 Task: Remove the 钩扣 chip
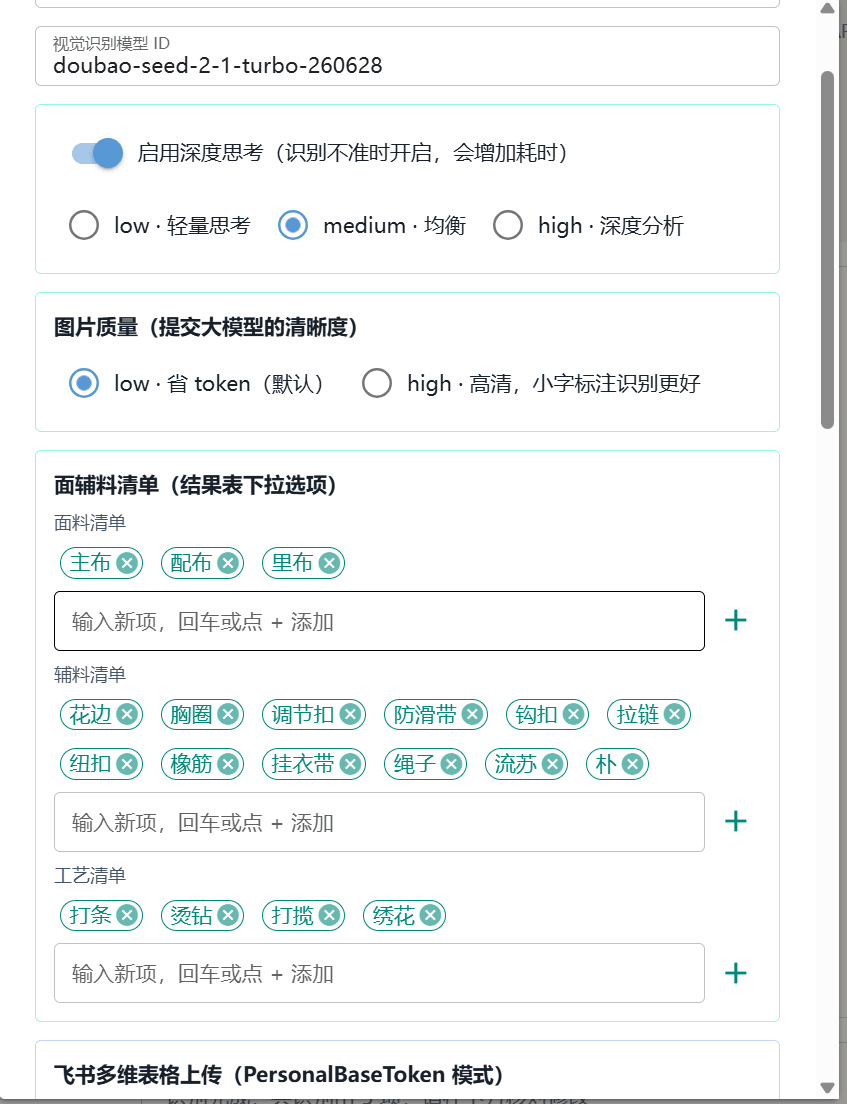(x=573, y=715)
